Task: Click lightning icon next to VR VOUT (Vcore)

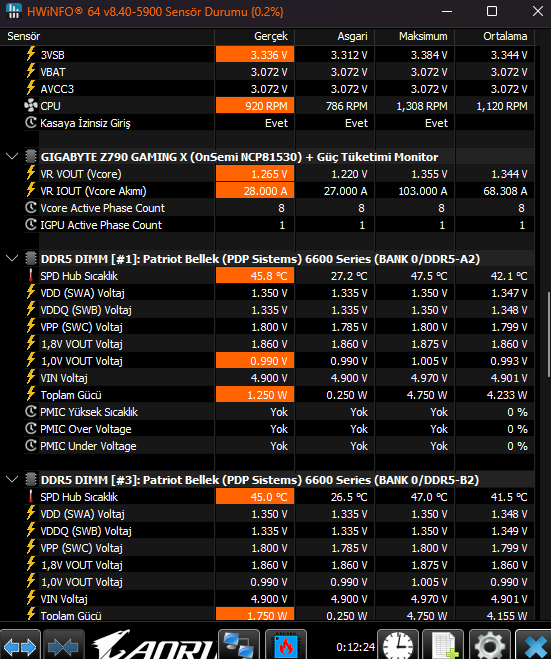Action: (x=31, y=173)
